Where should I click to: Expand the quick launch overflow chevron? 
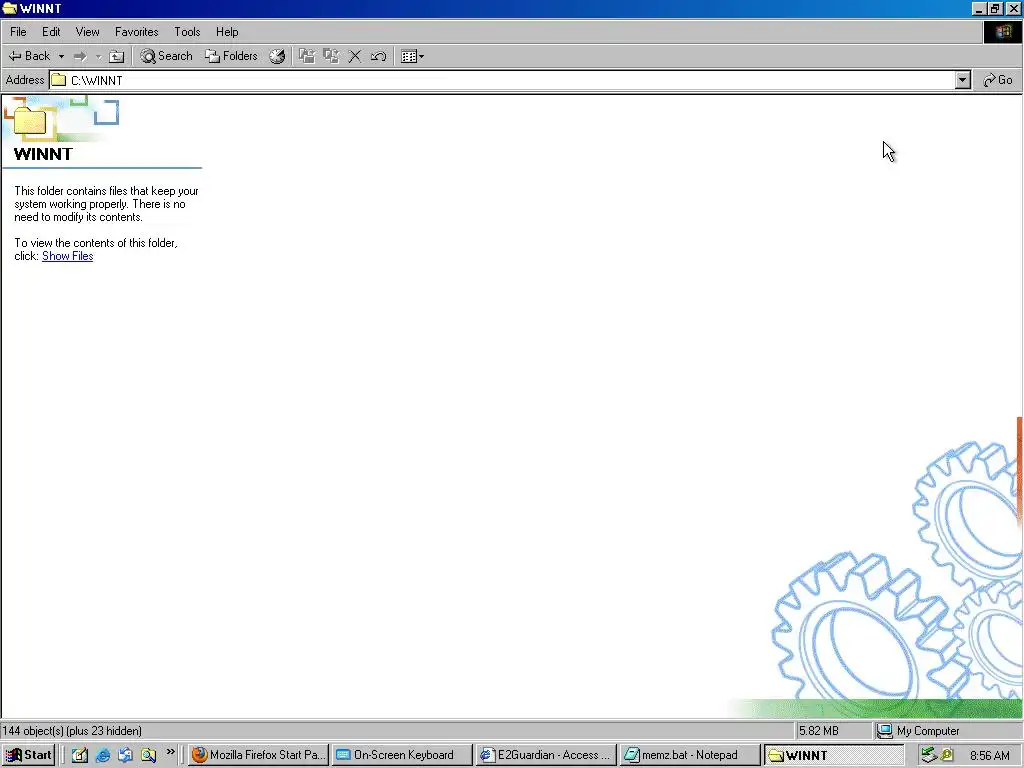tap(170, 752)
